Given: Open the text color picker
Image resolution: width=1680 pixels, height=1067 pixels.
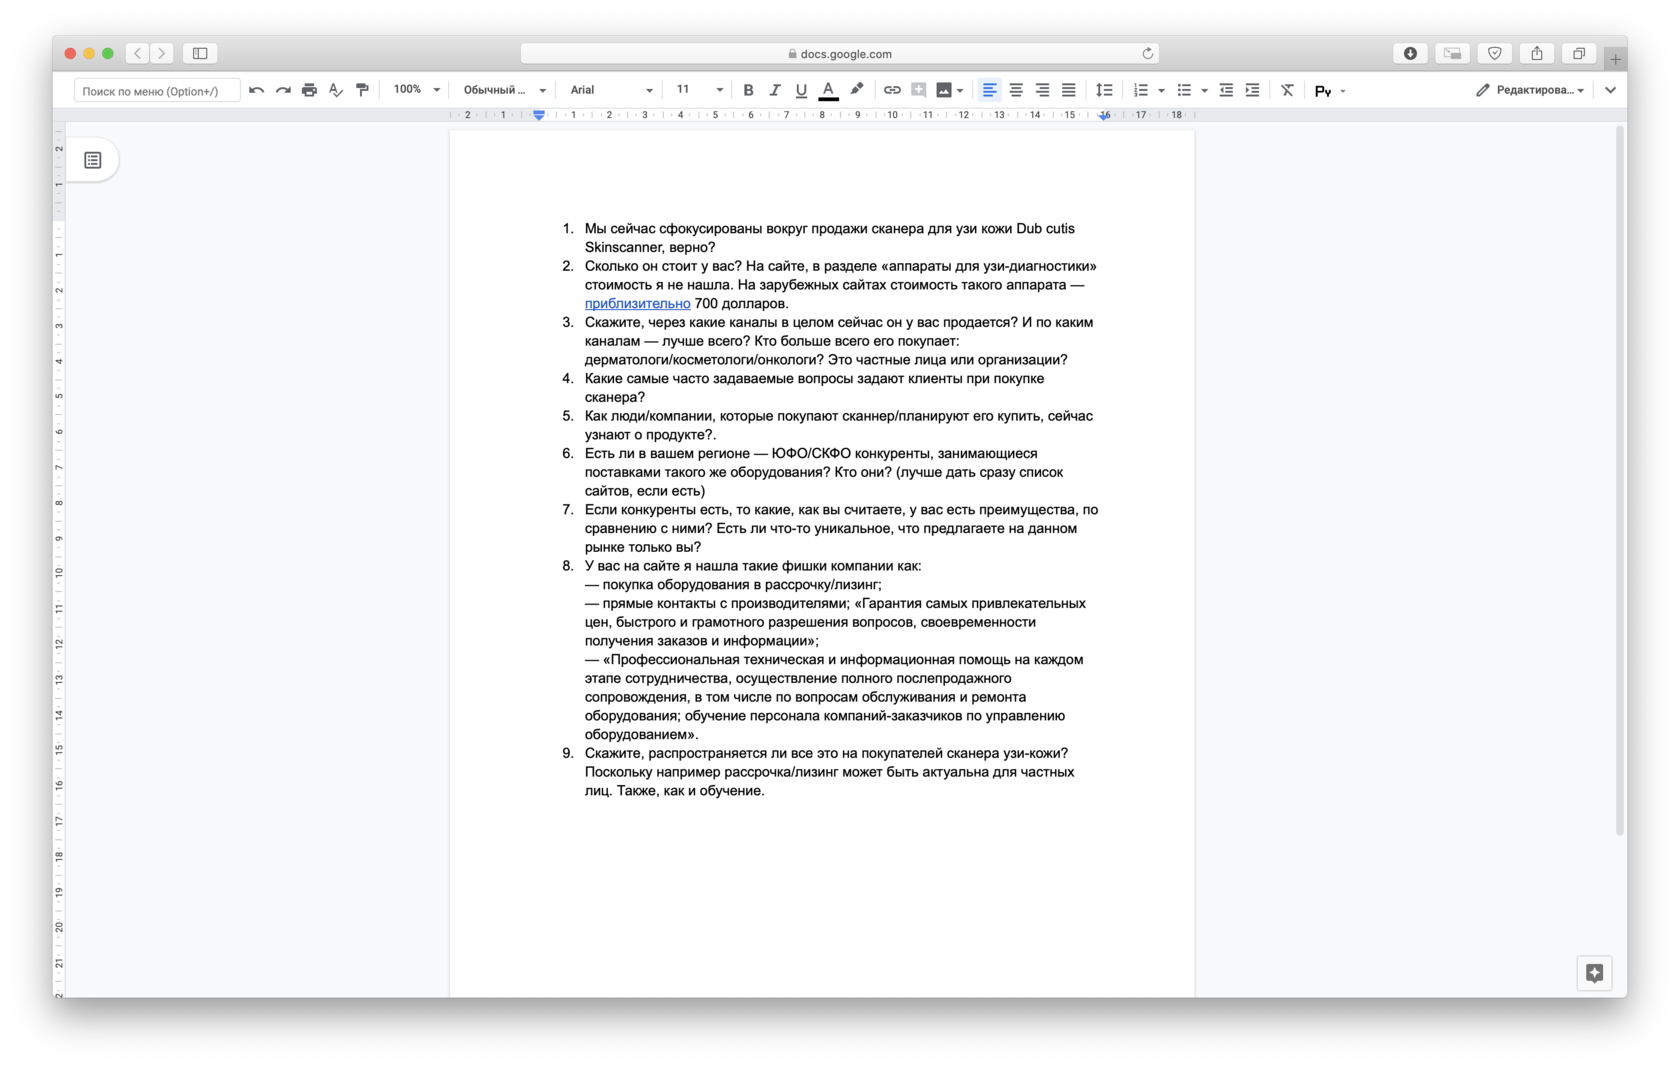Looking at the screenshot, I should [828, 90].
